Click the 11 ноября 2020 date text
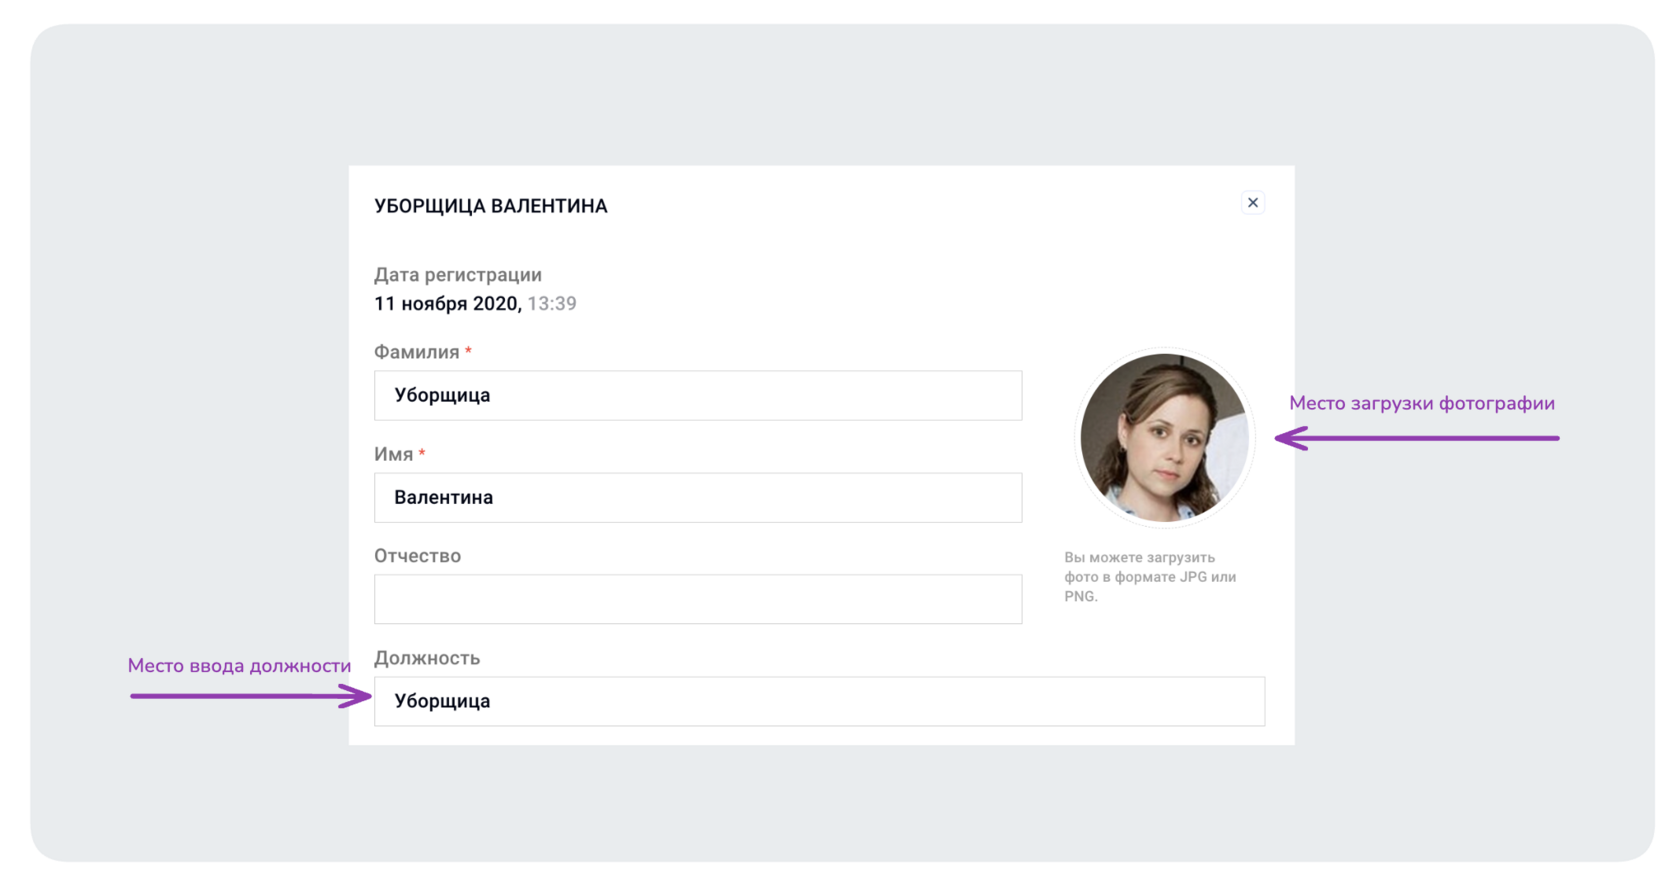The image size is (1680, 882). tap(448, 304)
